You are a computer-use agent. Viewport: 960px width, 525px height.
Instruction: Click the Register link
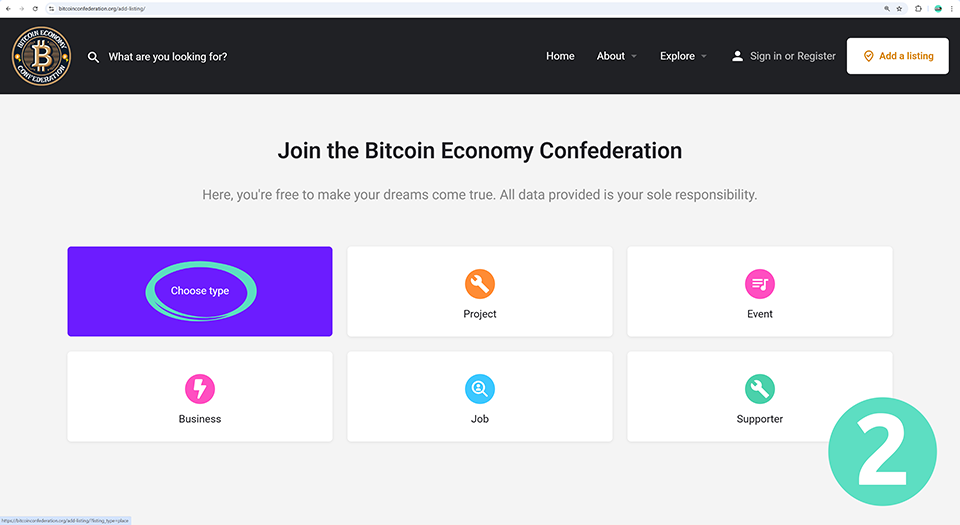(816, 56)
